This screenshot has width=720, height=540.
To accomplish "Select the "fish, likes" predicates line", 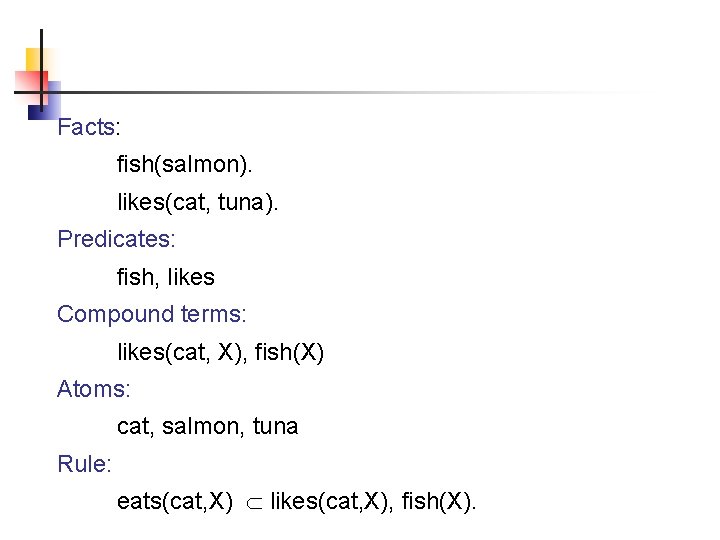I will pyautogui.click(x=166, y=277).
